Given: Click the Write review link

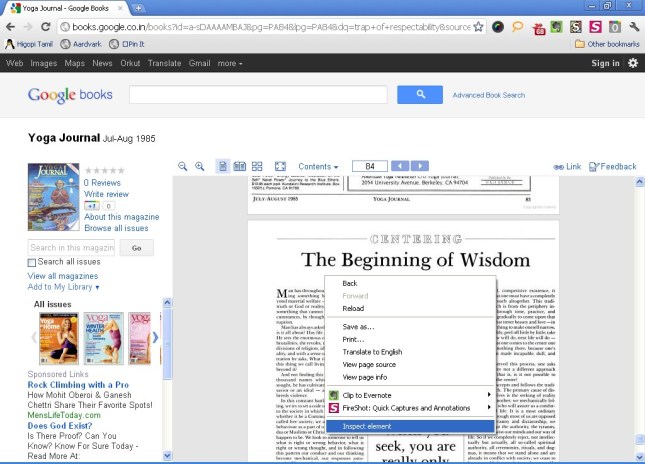Looking at the screenshot, I should [106, 194].
